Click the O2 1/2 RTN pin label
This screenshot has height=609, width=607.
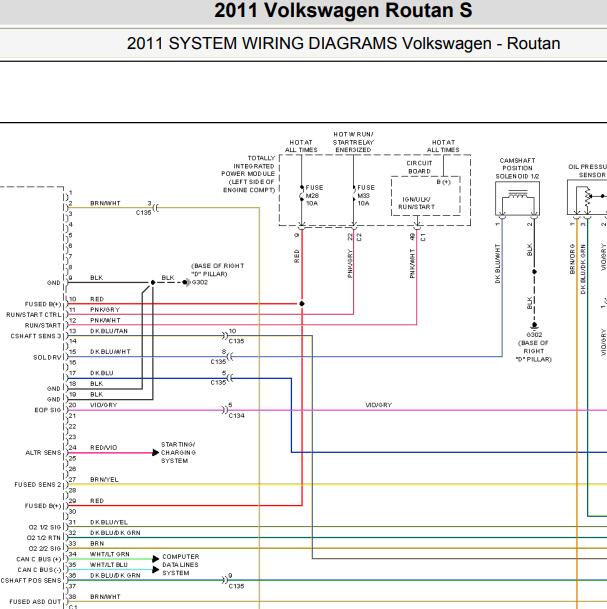point(44,538)
